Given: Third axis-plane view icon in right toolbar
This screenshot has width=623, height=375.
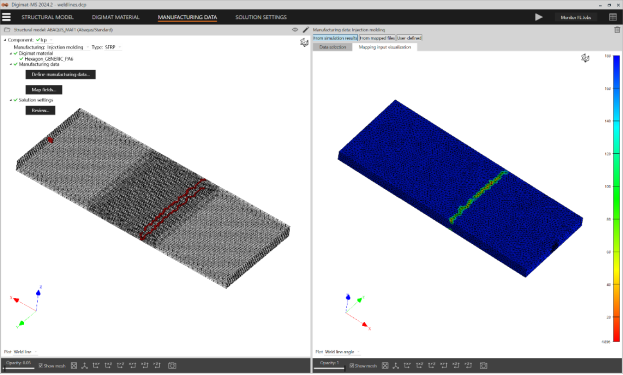Looking at the screenshot, I should [432, 365].
